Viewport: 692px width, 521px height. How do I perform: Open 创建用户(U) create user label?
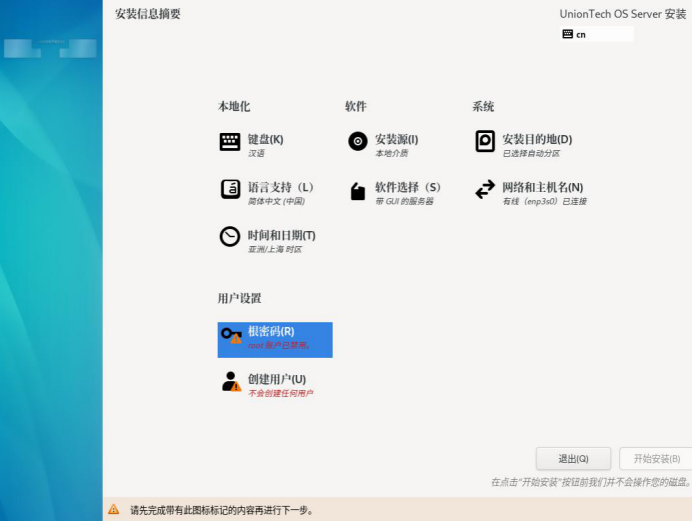coord(277,379)
